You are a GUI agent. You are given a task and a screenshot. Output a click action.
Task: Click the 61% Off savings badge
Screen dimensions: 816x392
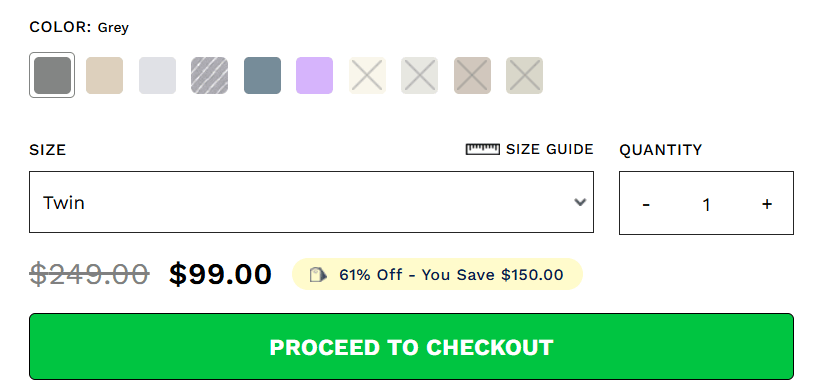click(x=437, y=274)
